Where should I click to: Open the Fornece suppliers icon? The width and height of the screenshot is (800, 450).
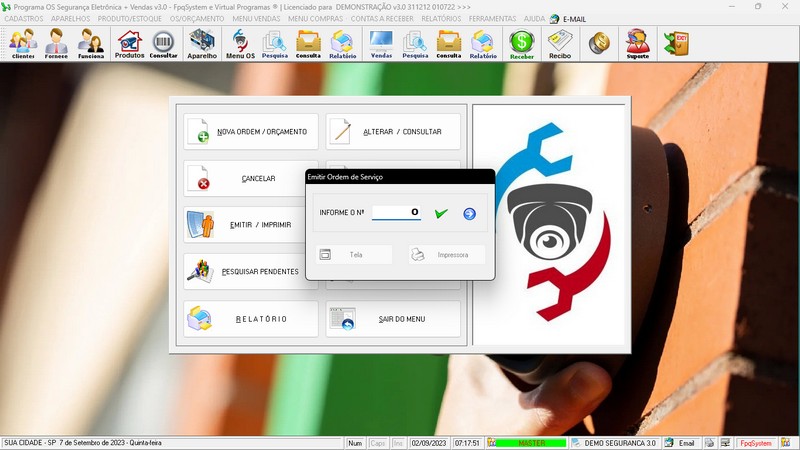point(56,44)
